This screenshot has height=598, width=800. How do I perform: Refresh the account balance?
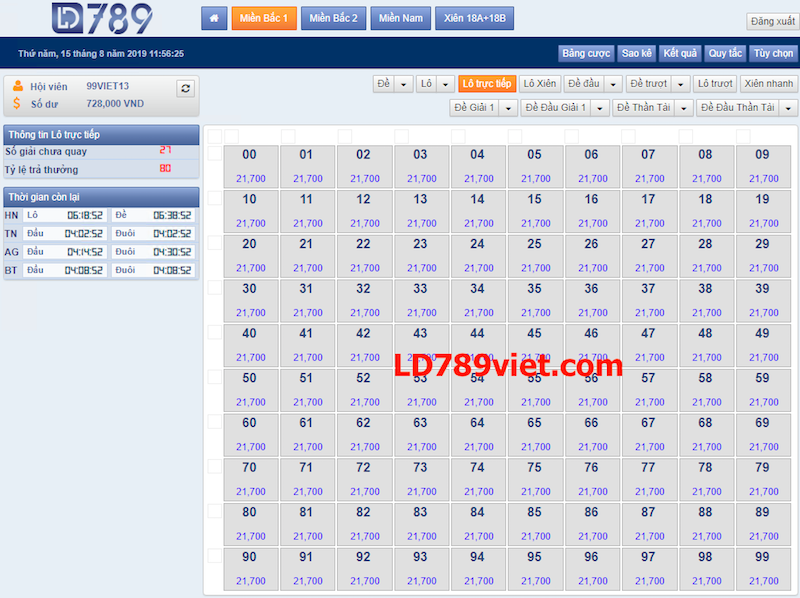[x=186, y=88]
